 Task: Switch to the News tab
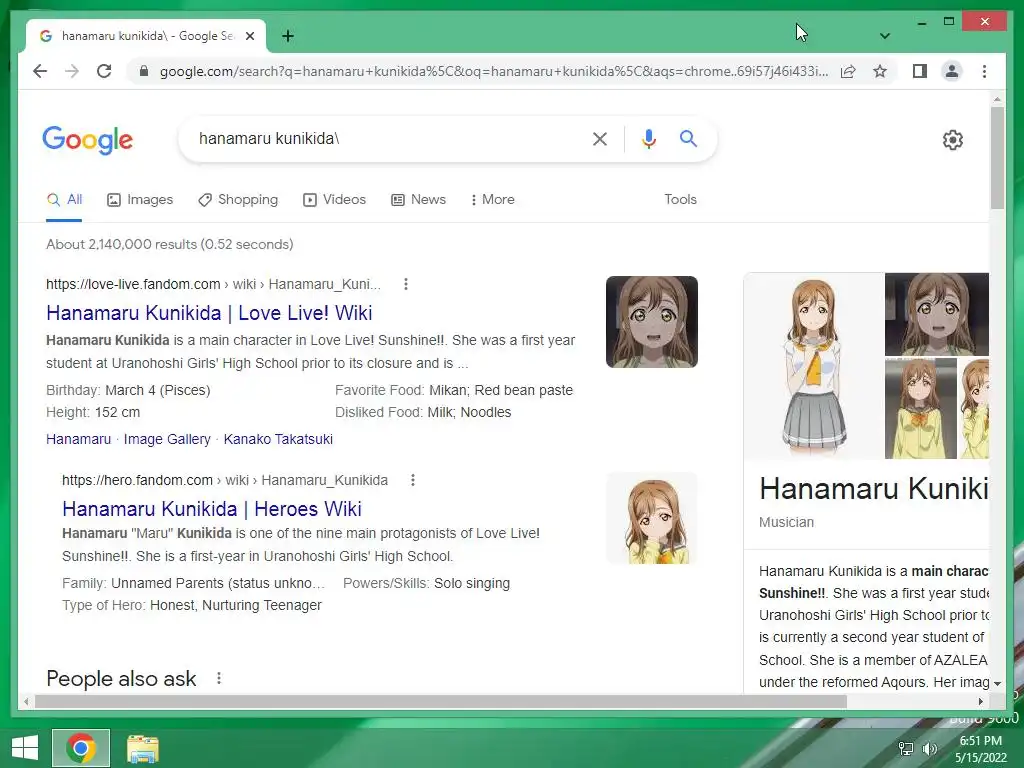click(x=418, y=200)
